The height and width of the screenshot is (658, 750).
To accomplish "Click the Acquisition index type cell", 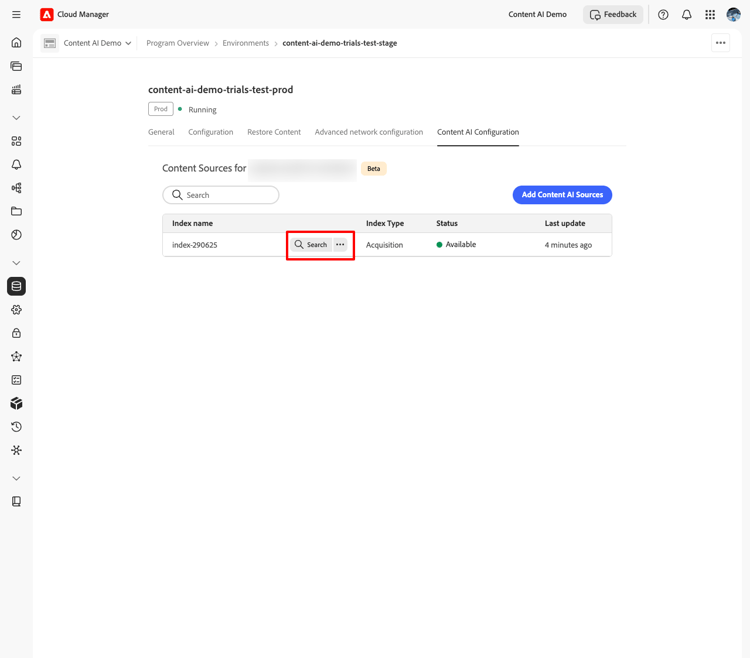I will (385, 245).
